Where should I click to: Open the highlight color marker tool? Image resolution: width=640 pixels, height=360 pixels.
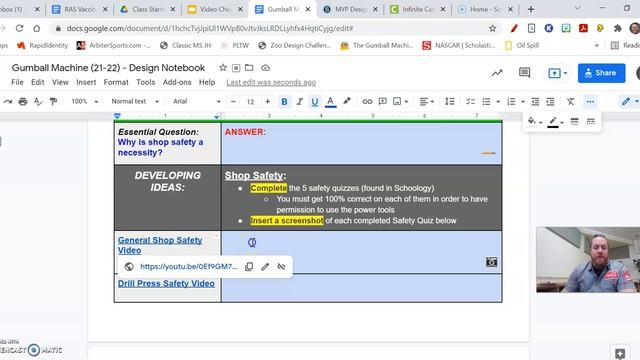coord(347,101)
